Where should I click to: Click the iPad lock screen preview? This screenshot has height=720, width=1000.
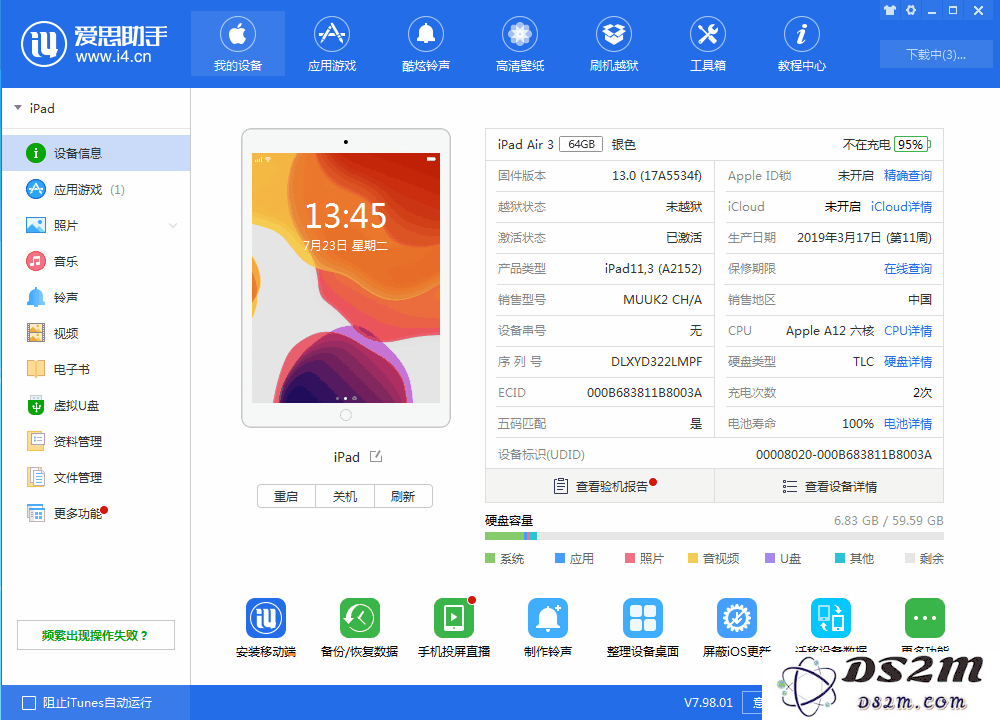pos(346,277)
